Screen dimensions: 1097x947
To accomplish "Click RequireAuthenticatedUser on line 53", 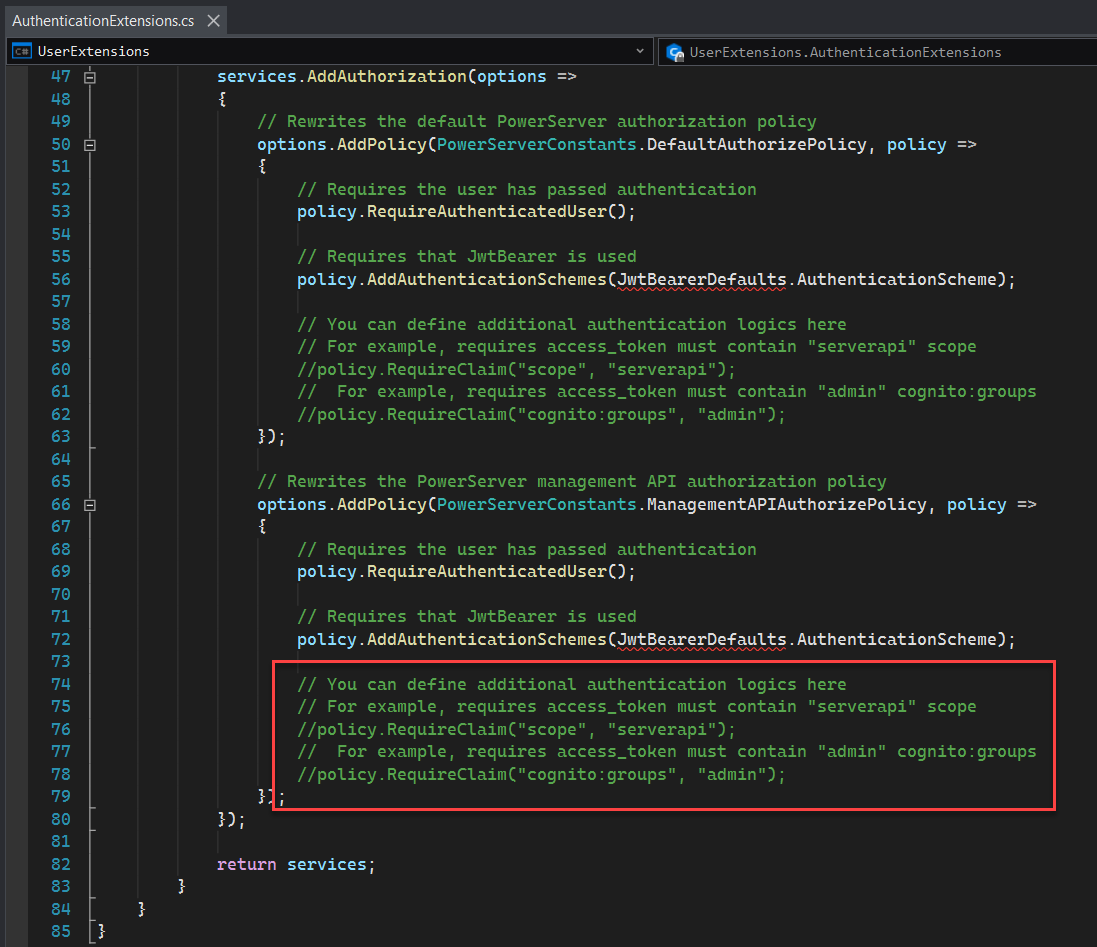I will point(487,211).
